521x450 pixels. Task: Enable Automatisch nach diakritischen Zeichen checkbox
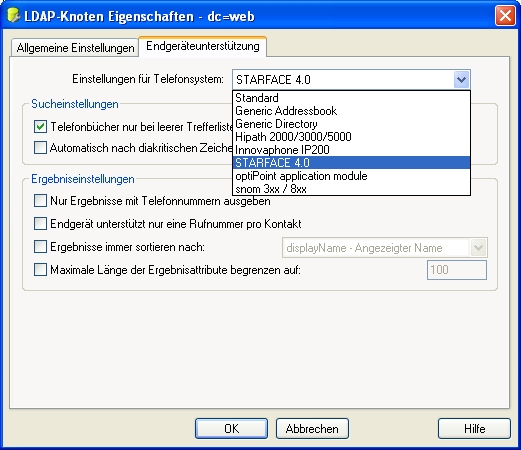[40, 147]
